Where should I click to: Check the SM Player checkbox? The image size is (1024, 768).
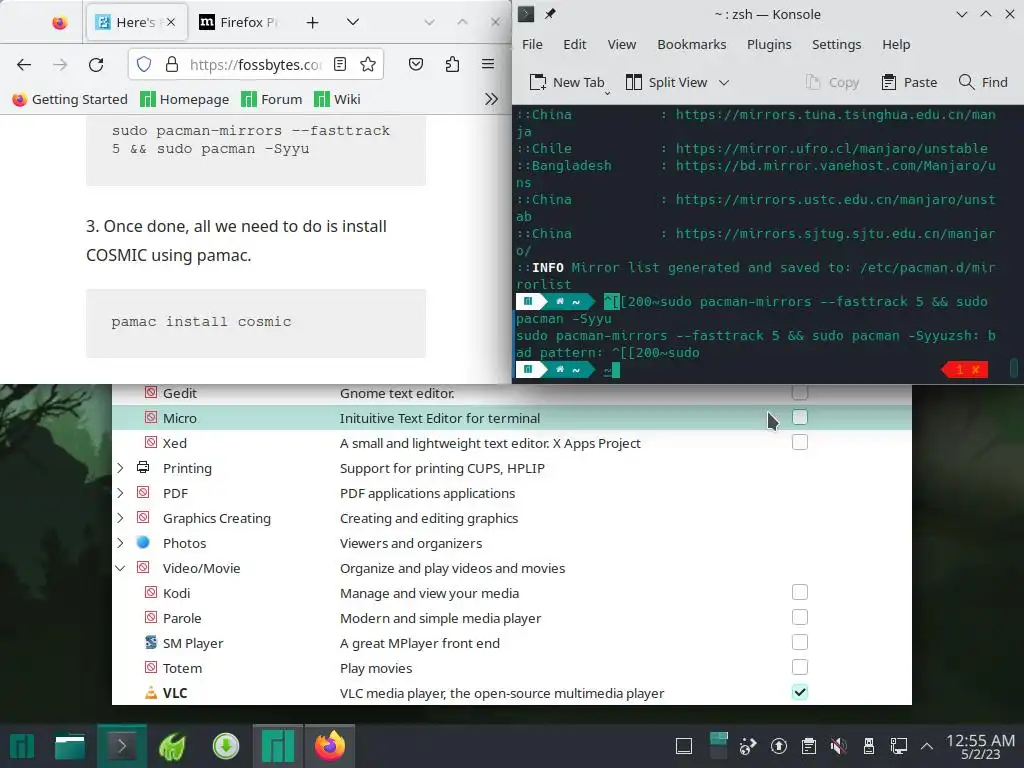click(799, 642)
